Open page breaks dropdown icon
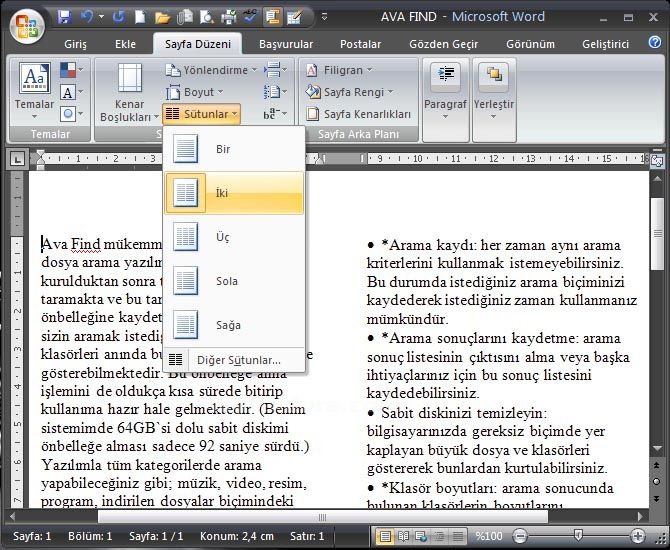This screenshot has width=670, height=550. pyautogui.click(x=275, y=70)
